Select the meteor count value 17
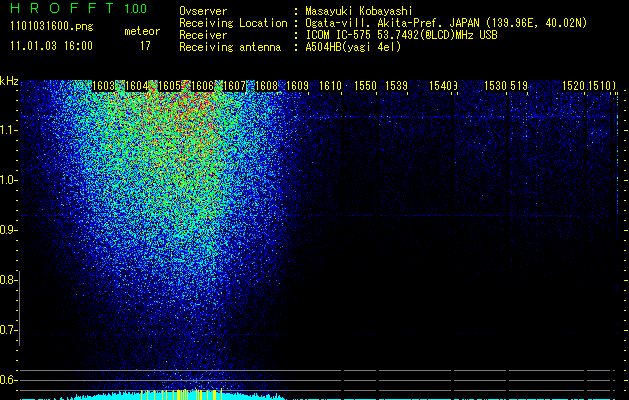Viewport: 629px width, 400px height. click(x=145, y=46)
